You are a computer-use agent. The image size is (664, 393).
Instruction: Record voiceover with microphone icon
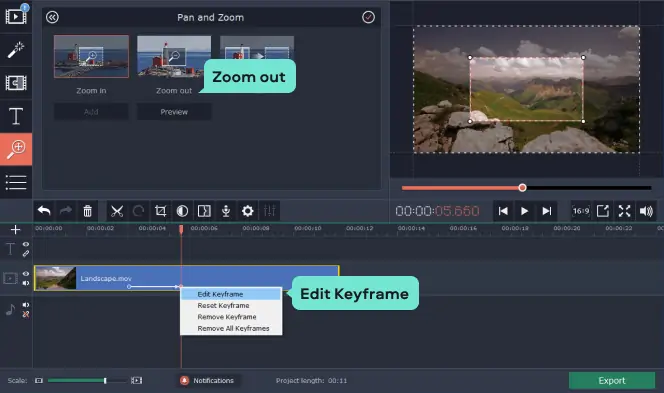click(226, 210)
